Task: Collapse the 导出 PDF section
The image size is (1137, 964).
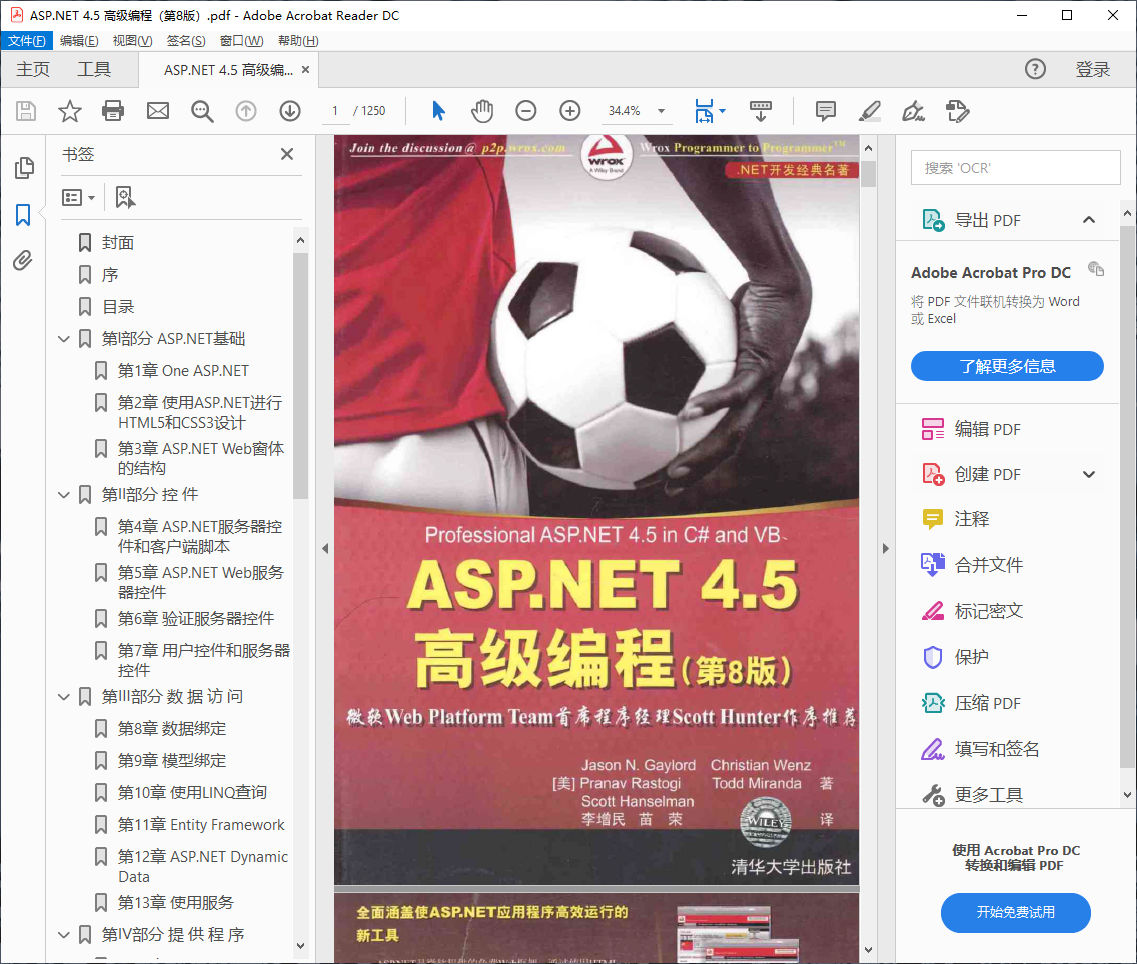Action: 1088,220
